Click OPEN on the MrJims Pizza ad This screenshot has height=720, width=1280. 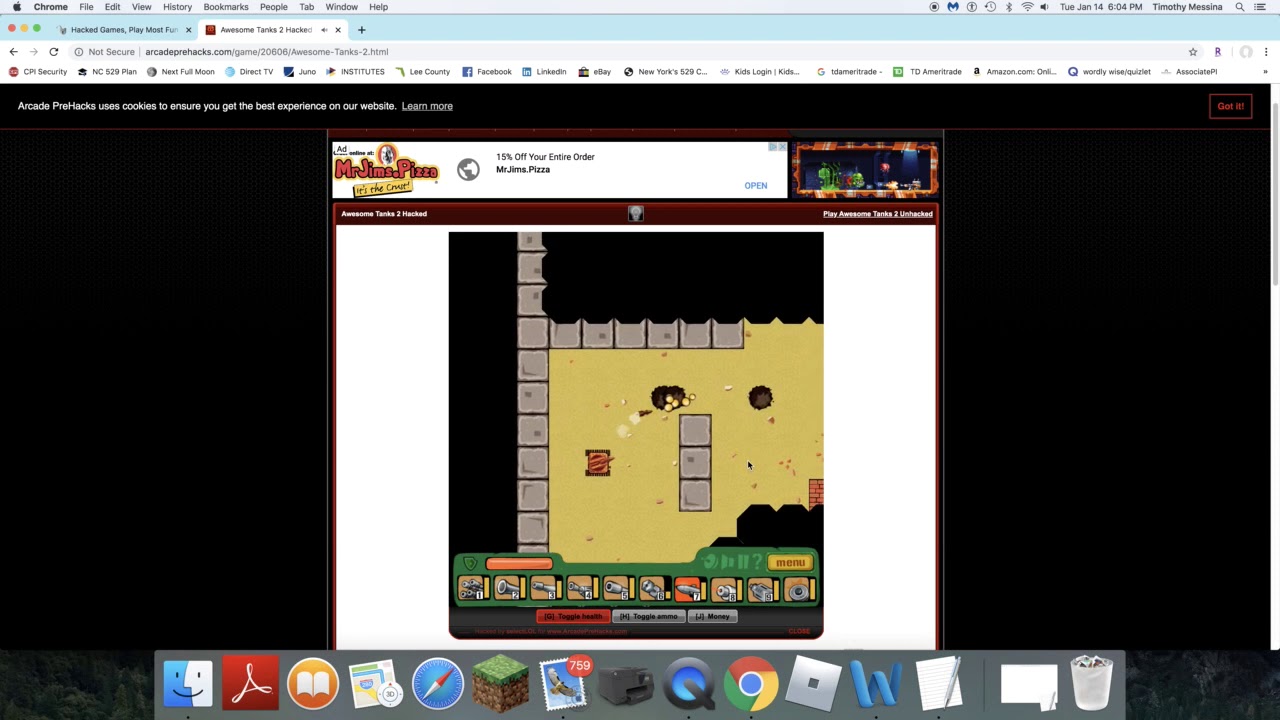coord(756,185)
